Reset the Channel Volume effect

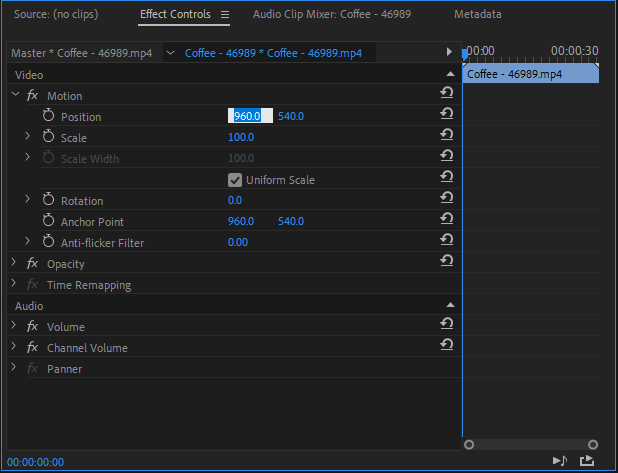tap(447, 345)
